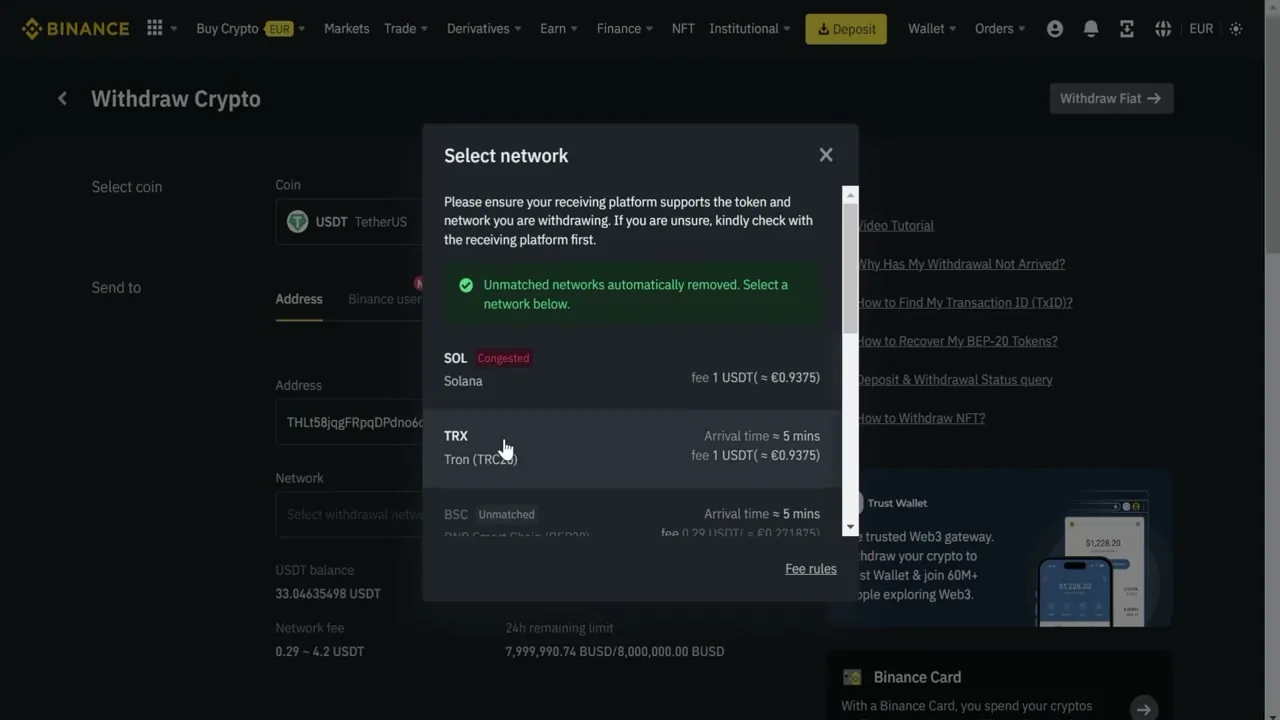Click the Binance Card icon
This screenshot has height=720, width=1280.
tap(852, 677)
